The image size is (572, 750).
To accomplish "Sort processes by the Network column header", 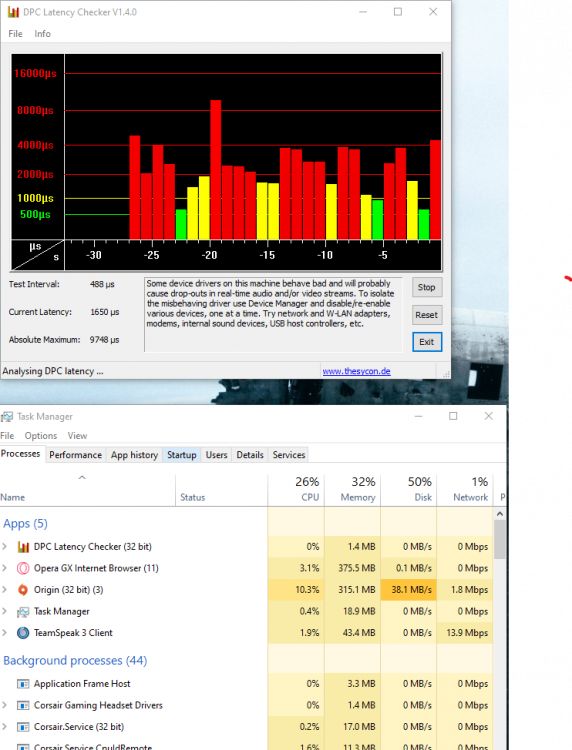I will (x=465, y=489).
